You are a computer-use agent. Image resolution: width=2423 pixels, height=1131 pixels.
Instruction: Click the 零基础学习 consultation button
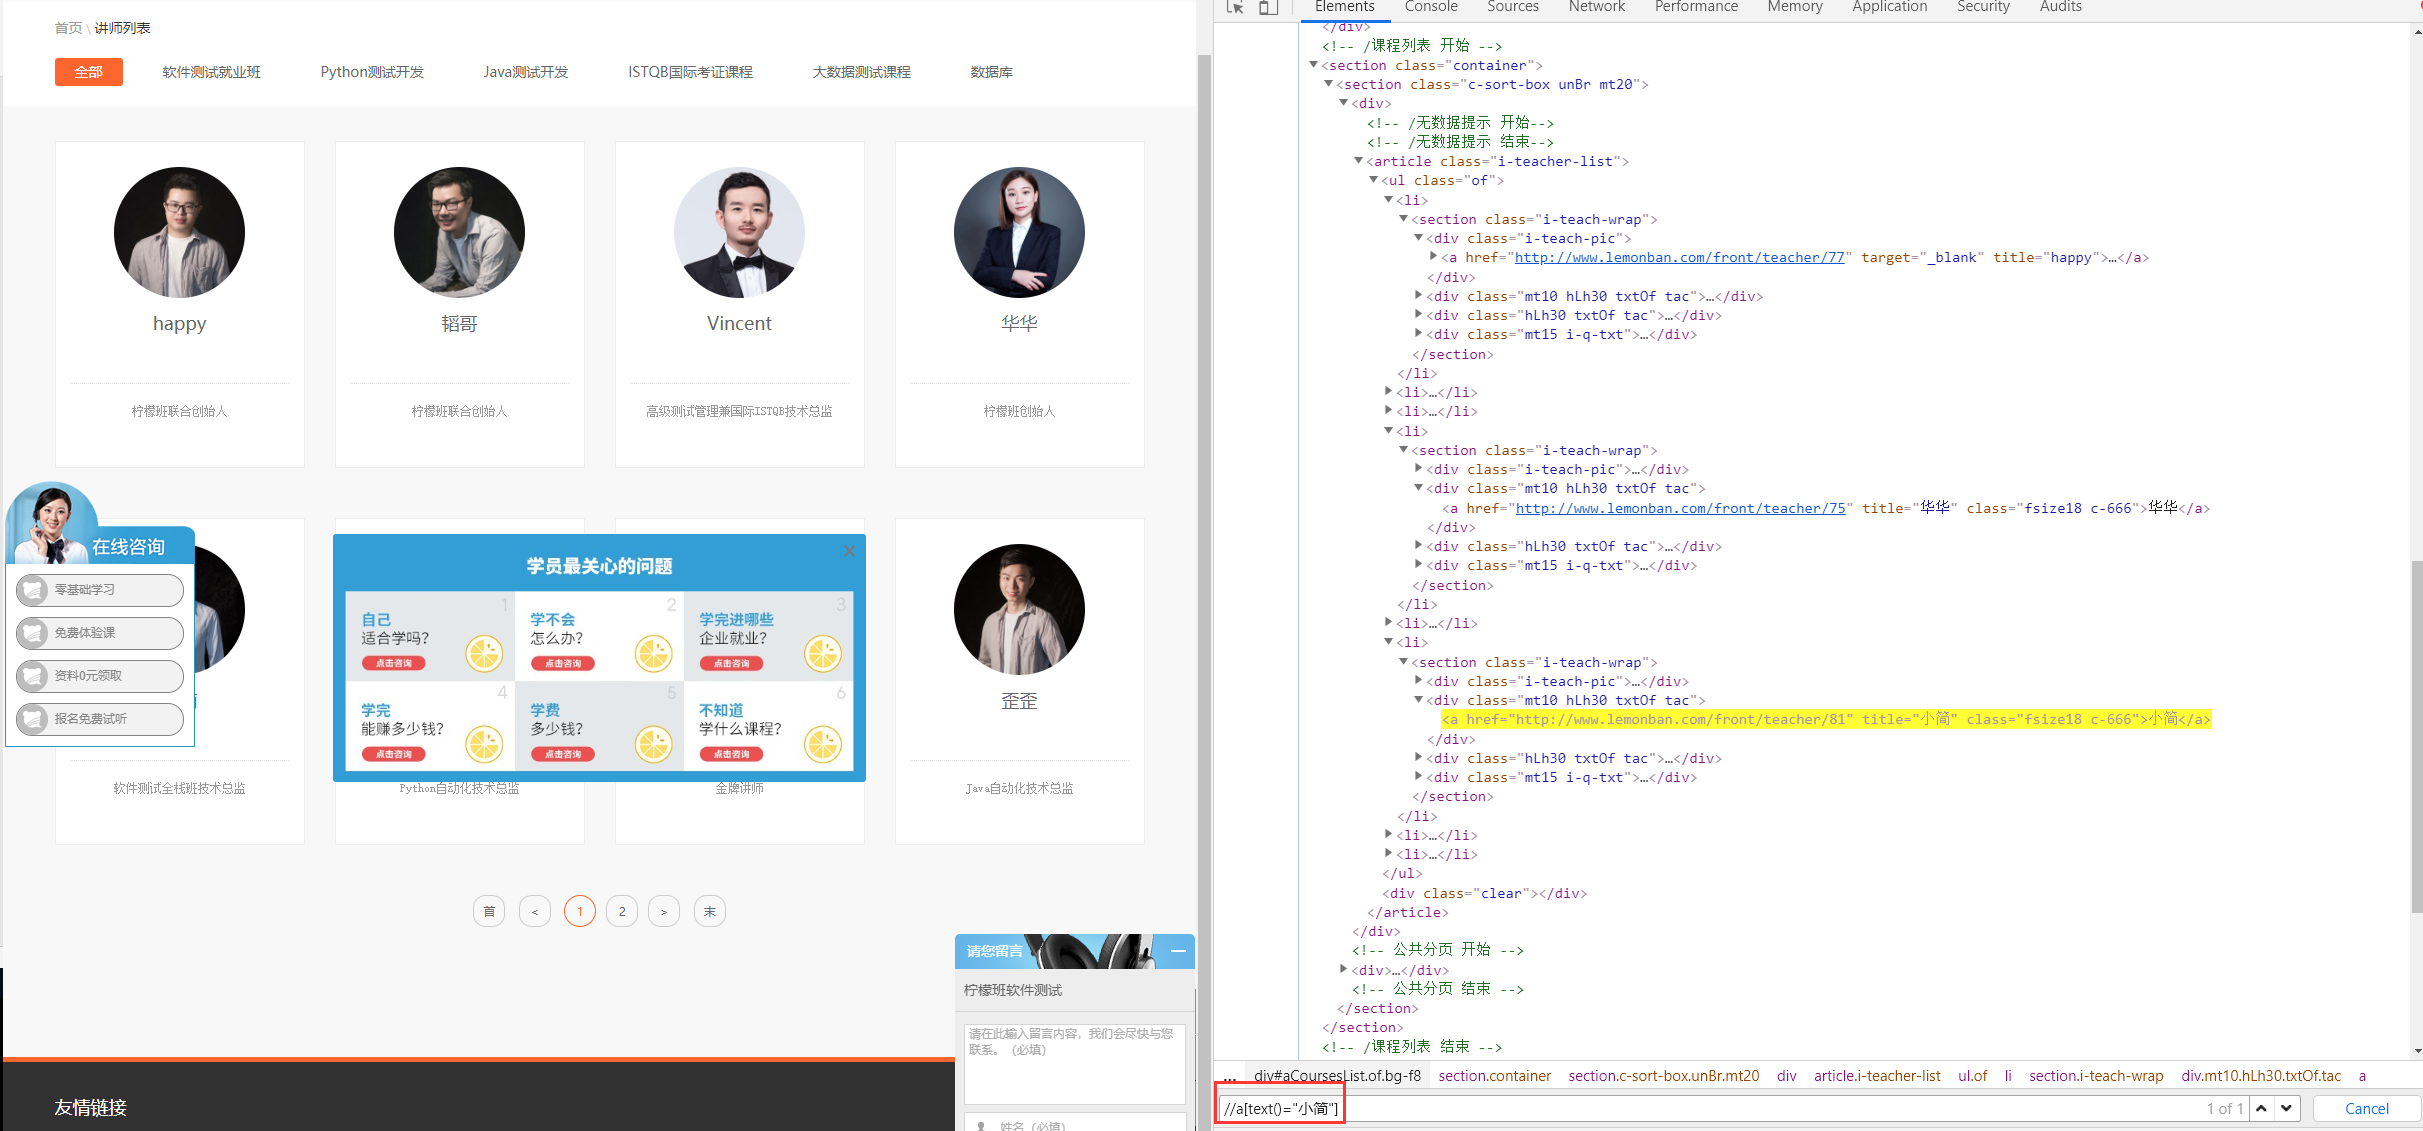click(x=99, y=590)
